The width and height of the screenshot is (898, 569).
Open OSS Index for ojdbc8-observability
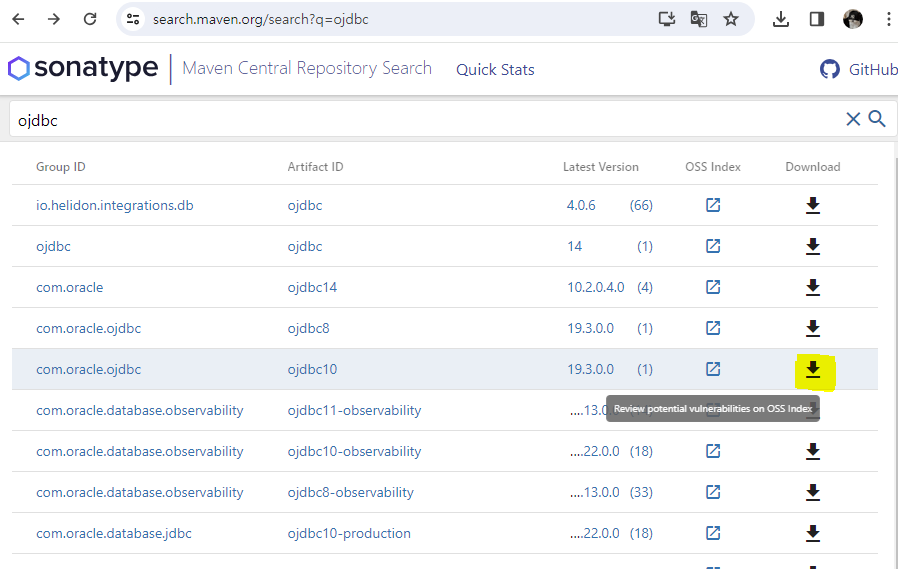pyautogui.click(x=712, y=492)
